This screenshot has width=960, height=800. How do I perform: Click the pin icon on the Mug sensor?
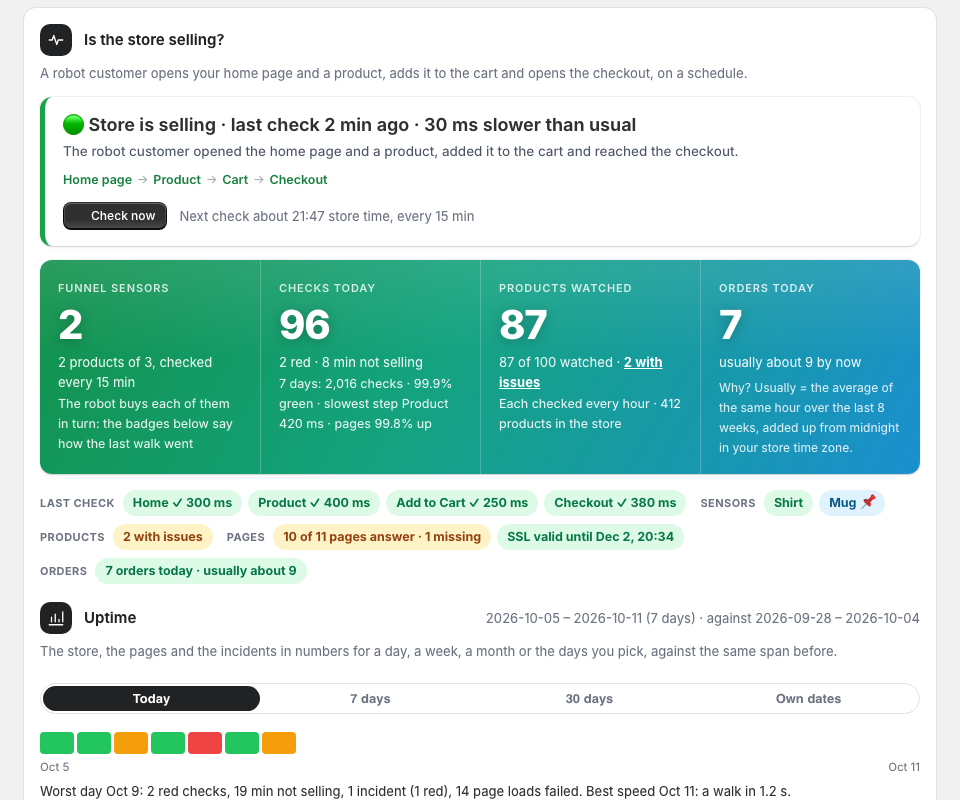pyautogui.click(x=868, y=502)
